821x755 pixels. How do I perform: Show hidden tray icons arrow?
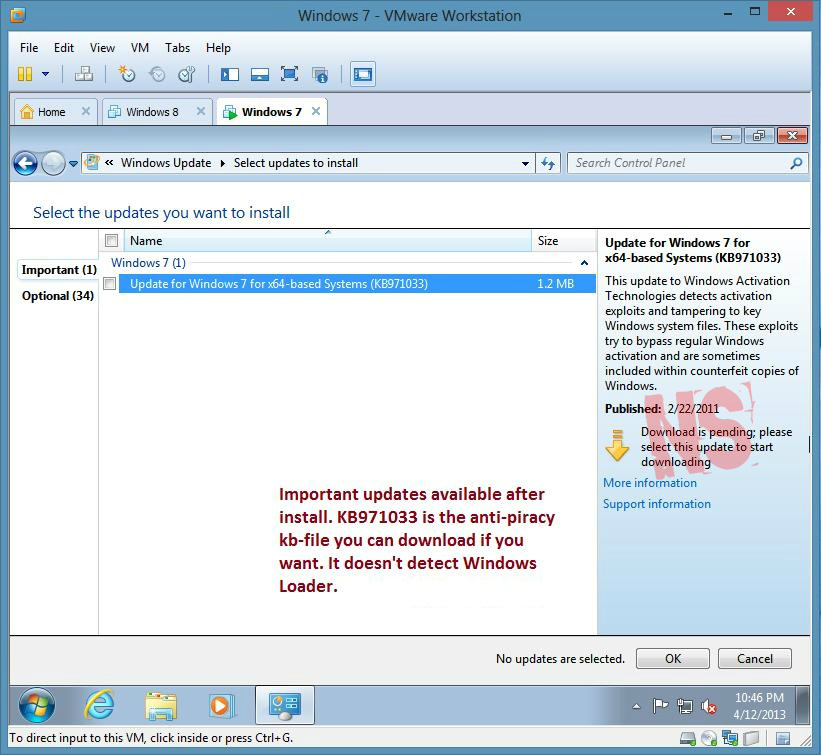636,706
